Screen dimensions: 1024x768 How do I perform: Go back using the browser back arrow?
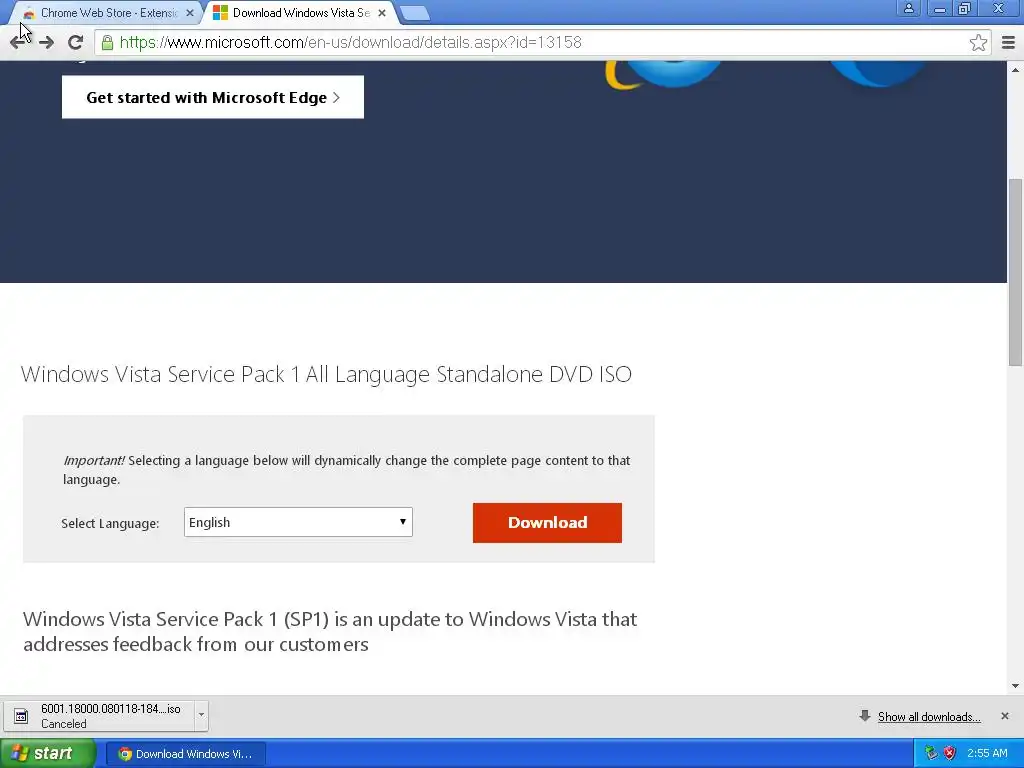tap(18, 42)
